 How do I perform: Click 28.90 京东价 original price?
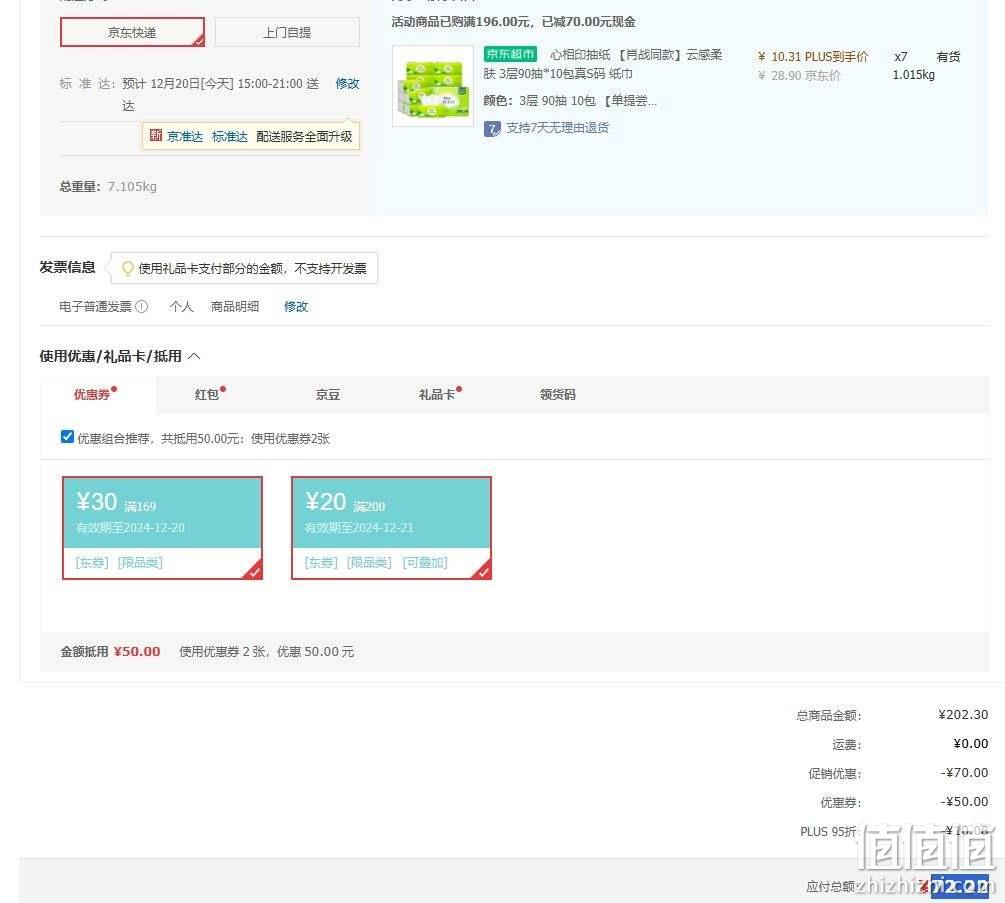(x=799, y=76)
